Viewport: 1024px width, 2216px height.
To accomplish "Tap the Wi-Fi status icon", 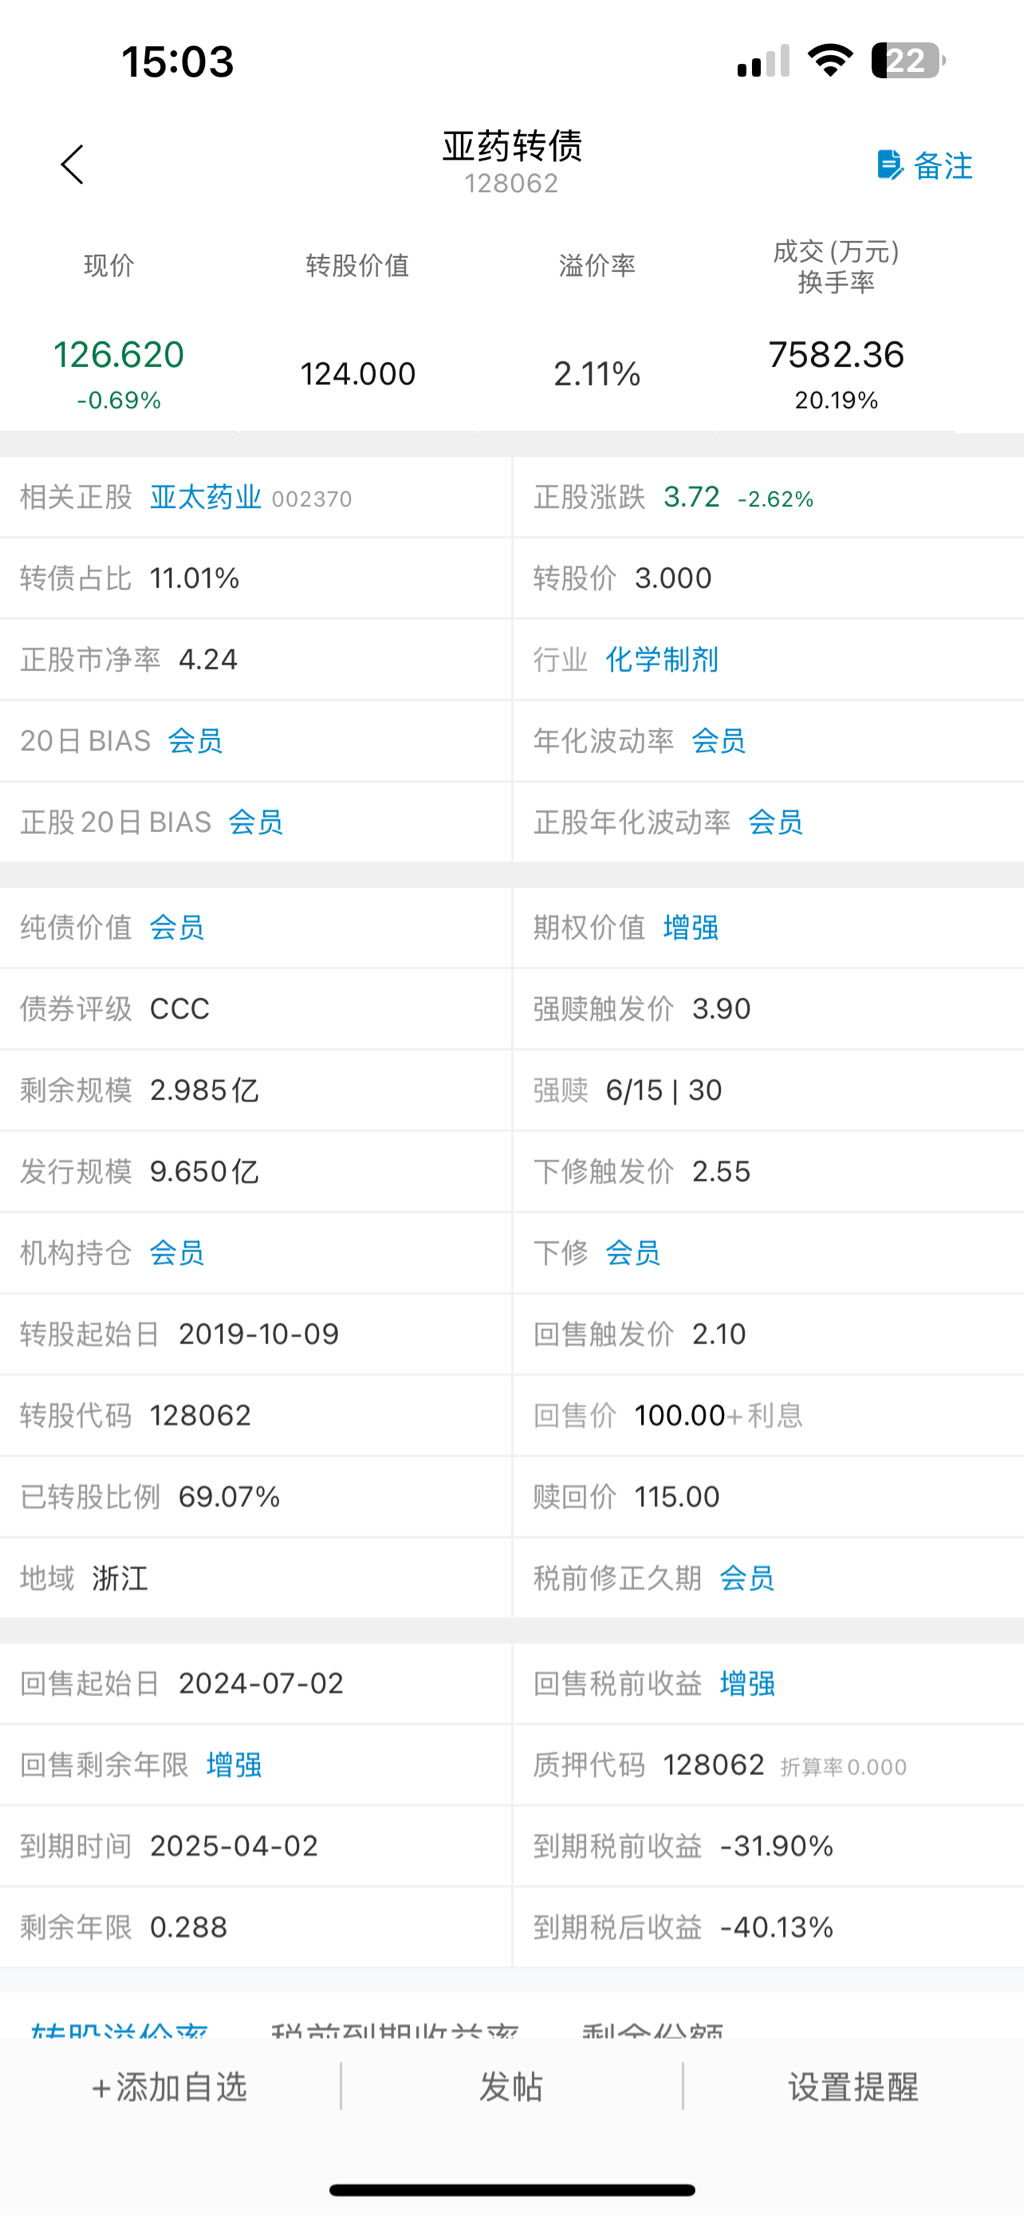I will coord(829,61).
